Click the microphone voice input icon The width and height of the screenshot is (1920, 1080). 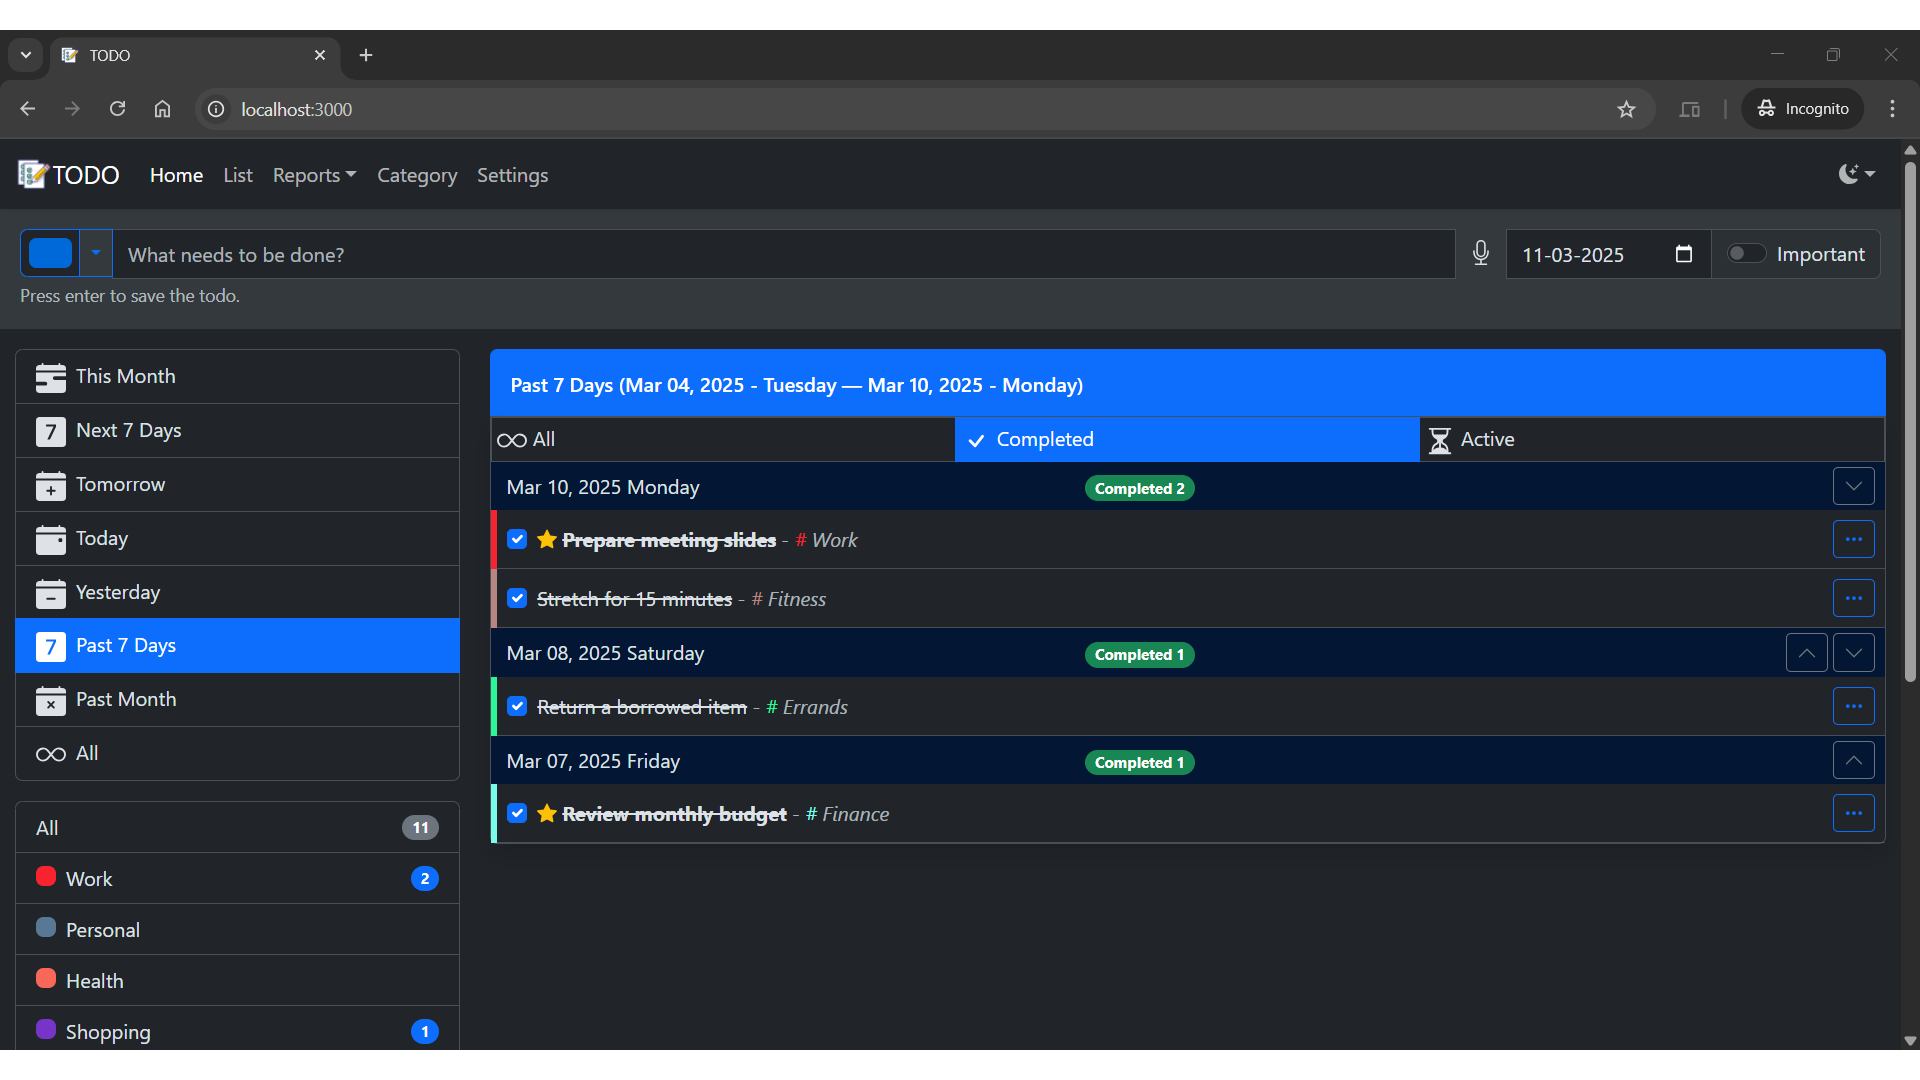[x=1481, y=254]
